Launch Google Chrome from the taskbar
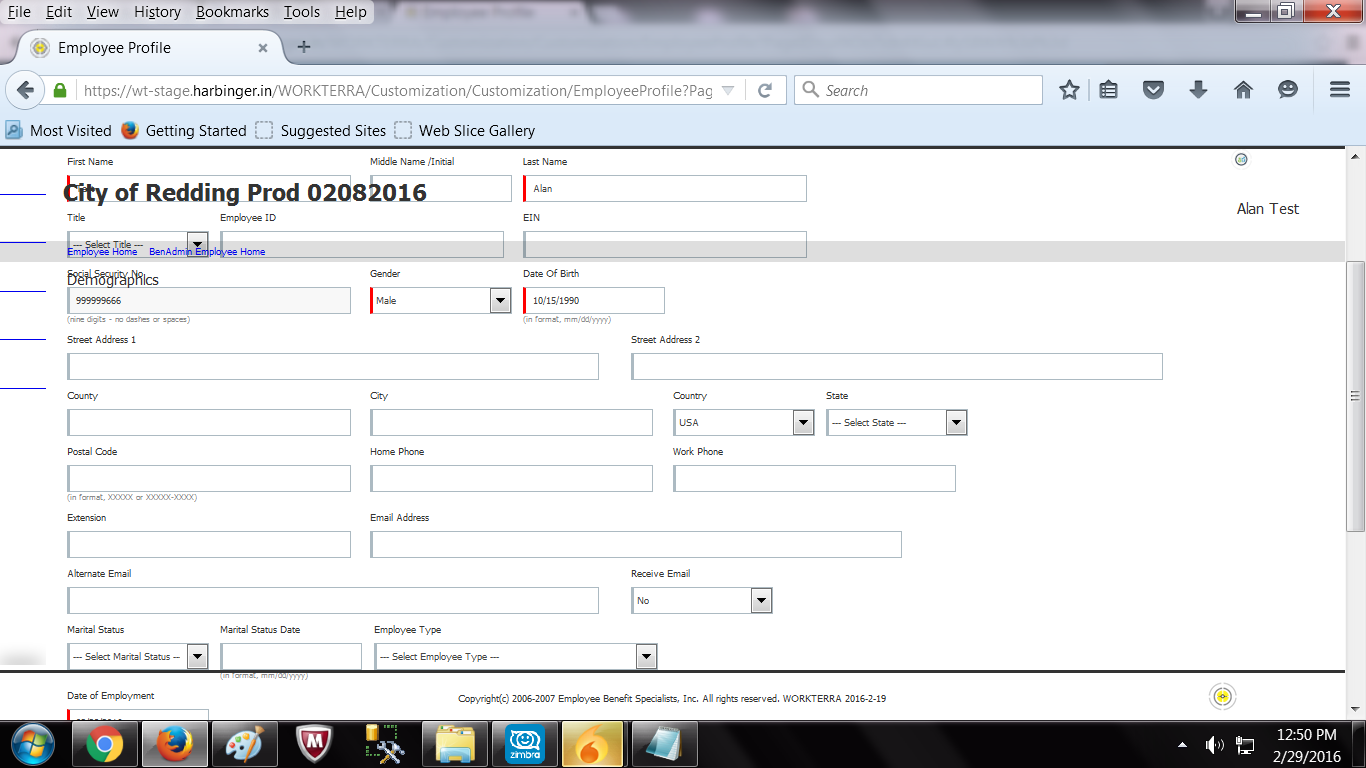This screenshot has width=1366, height=768. (x=104, y=744)
